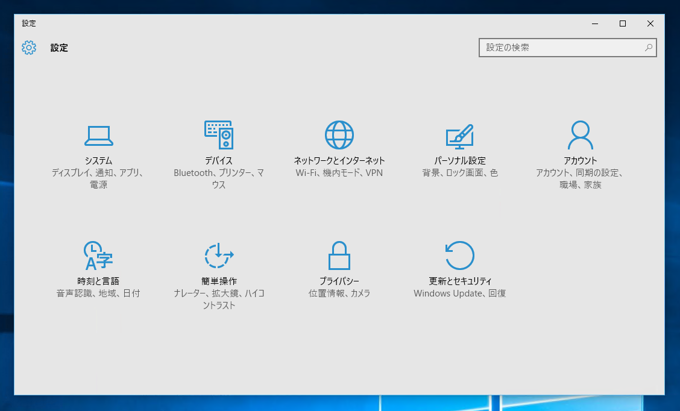Click description 'ディスプレイ、通知、アプリ、電源'

tap(98, 179)
